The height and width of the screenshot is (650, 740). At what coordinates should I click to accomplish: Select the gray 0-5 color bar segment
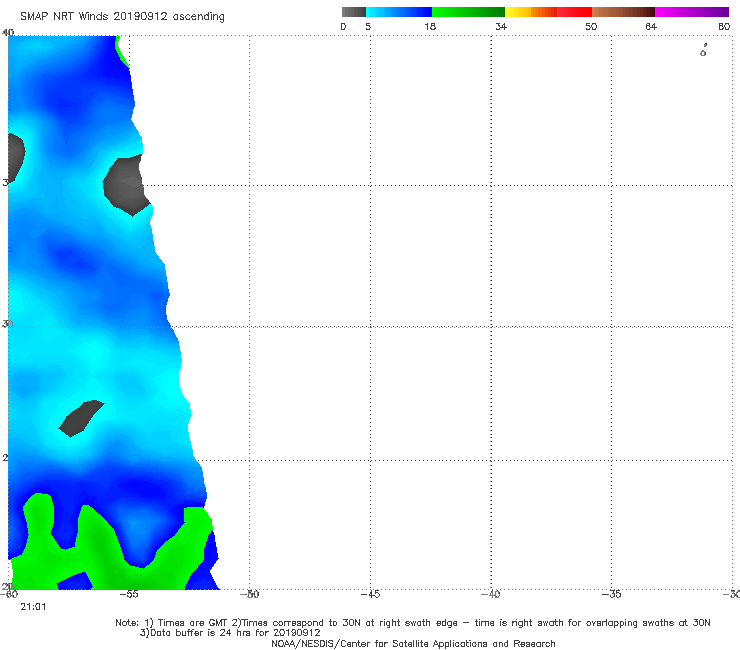(354, 12)
